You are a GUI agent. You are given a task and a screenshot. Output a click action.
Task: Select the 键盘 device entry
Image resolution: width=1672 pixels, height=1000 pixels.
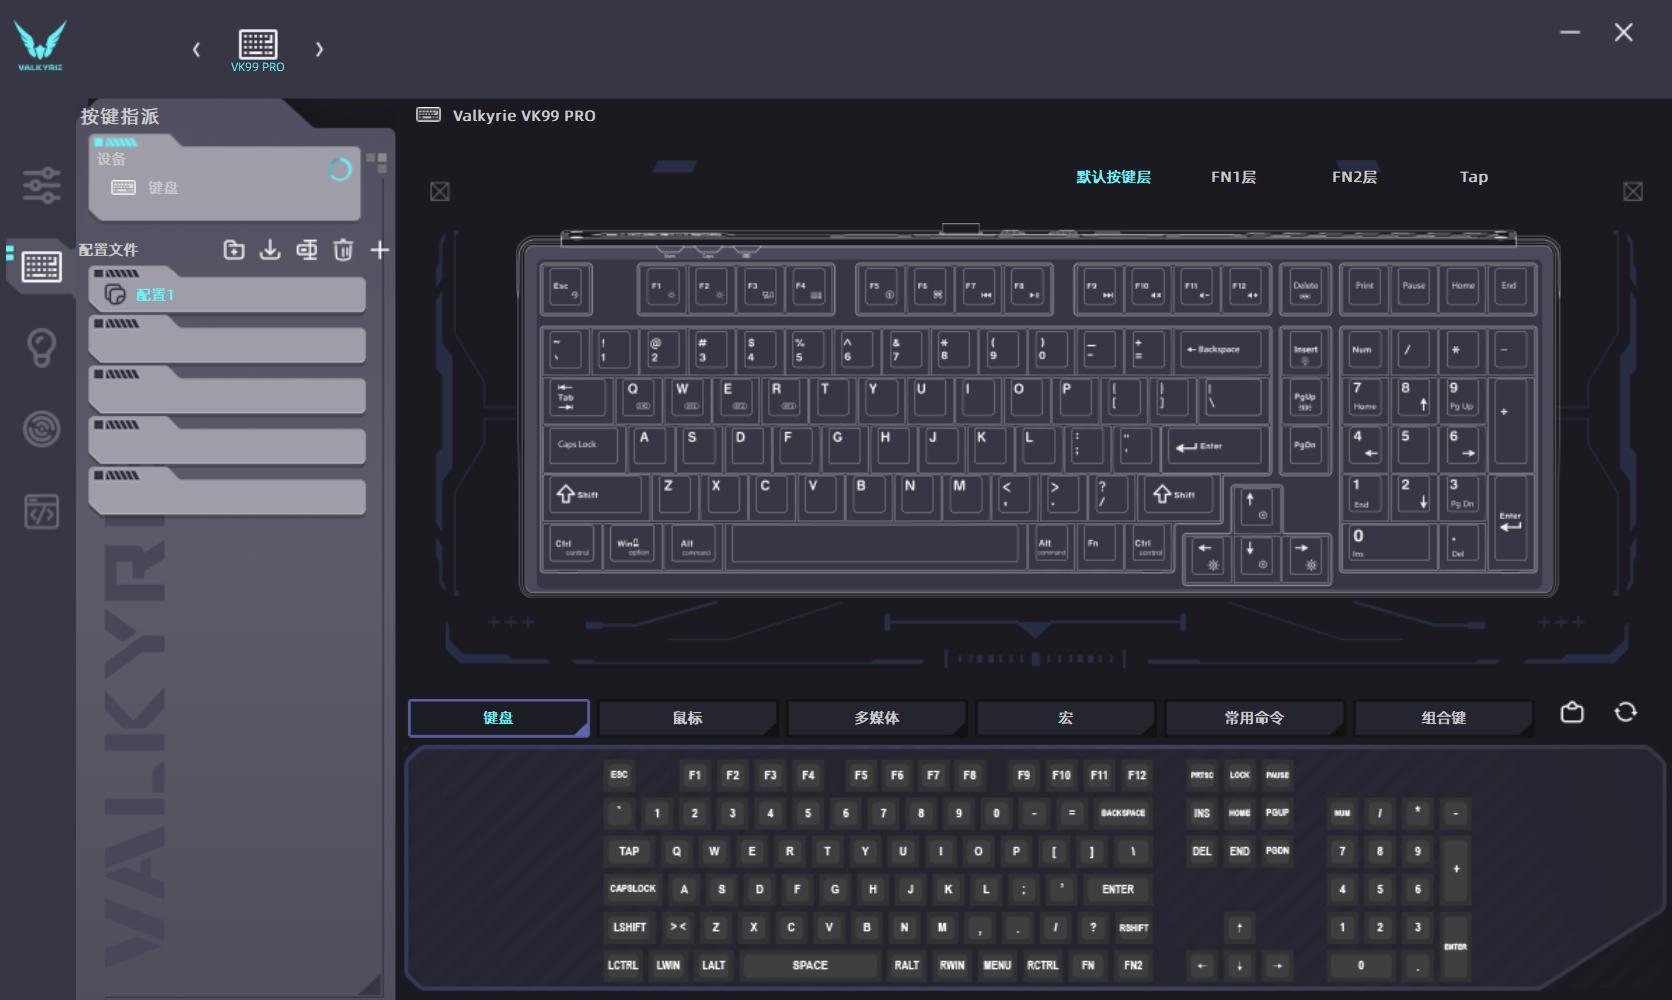(x=145, y=188)
